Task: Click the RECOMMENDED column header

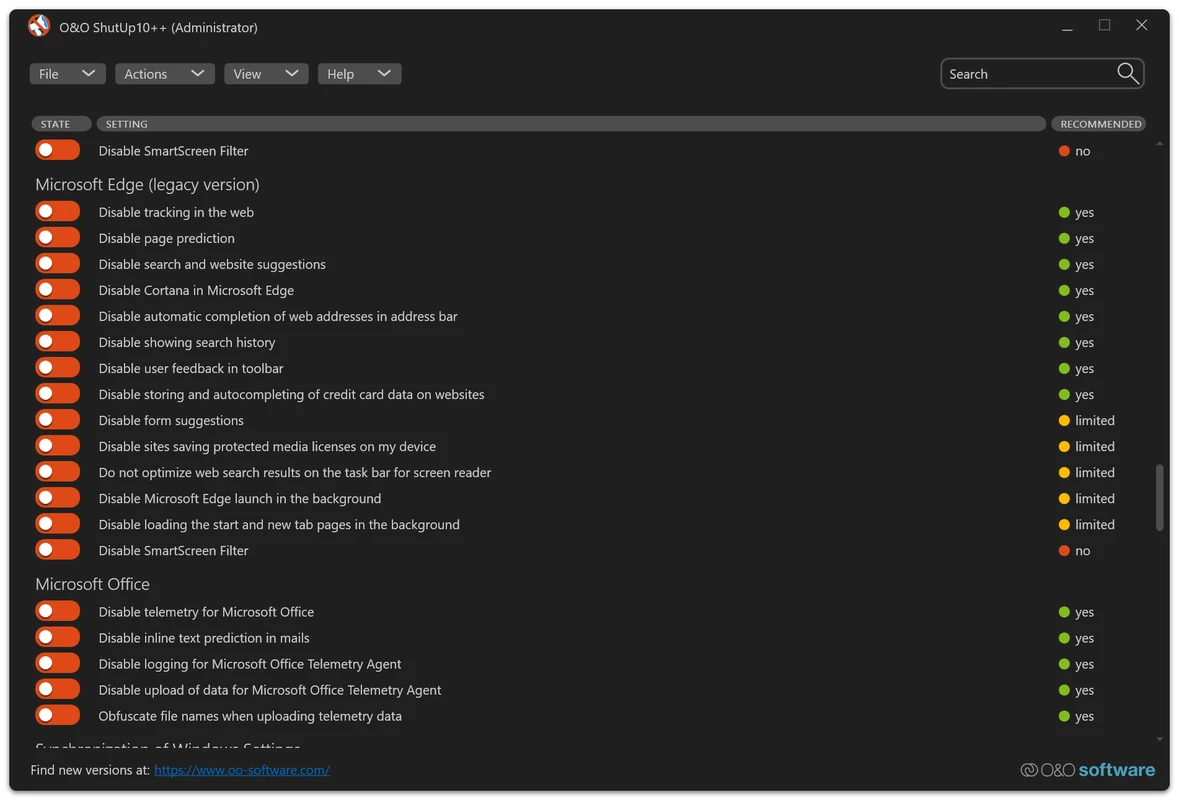Action: pyautogui.click(x=1099, y=124)
